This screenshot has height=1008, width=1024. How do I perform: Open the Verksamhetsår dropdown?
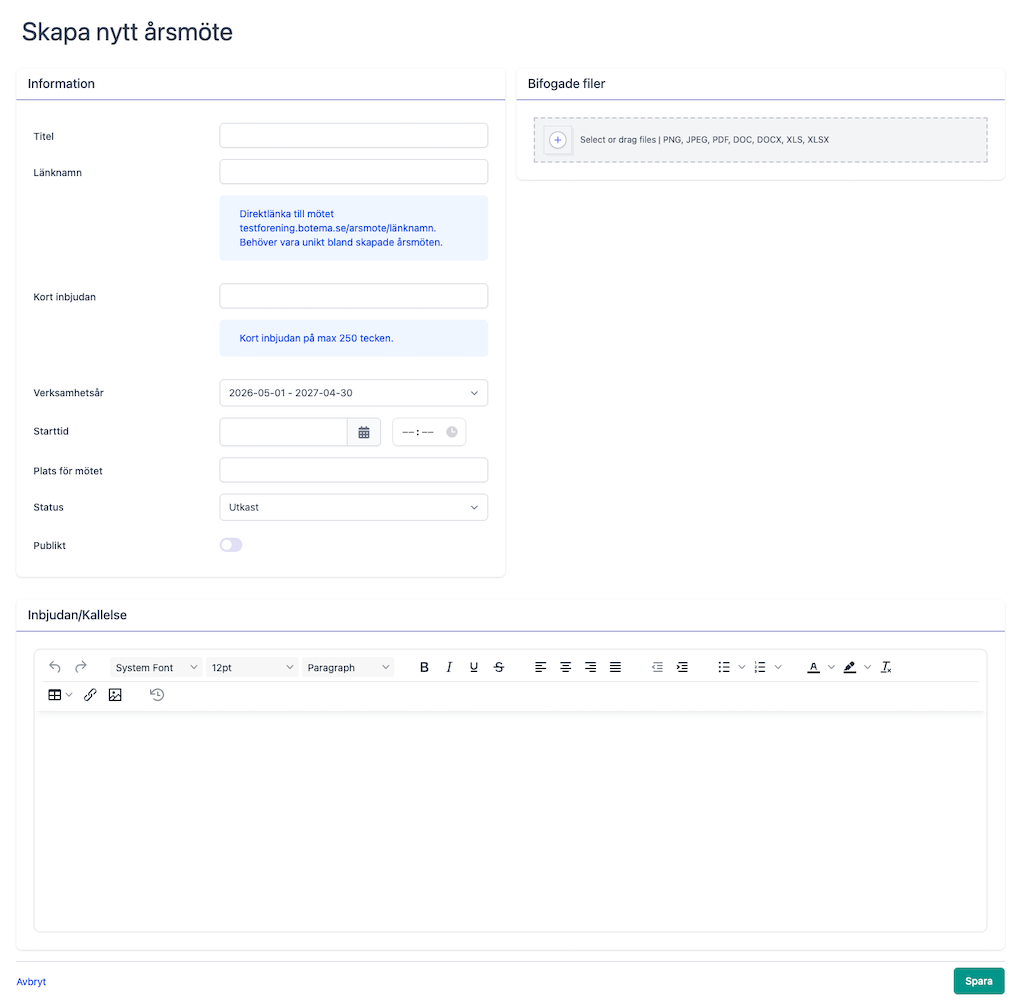pos(354,393)
